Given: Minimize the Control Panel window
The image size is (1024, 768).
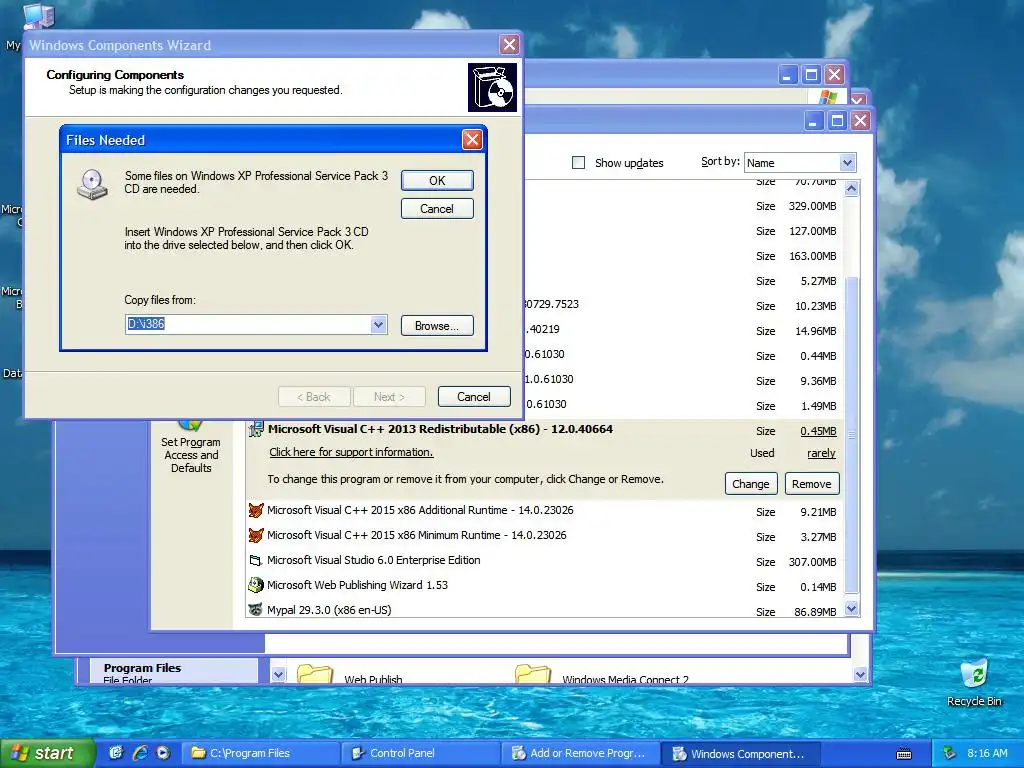Looking at the screenshot, I should click(x=788, y=74).
